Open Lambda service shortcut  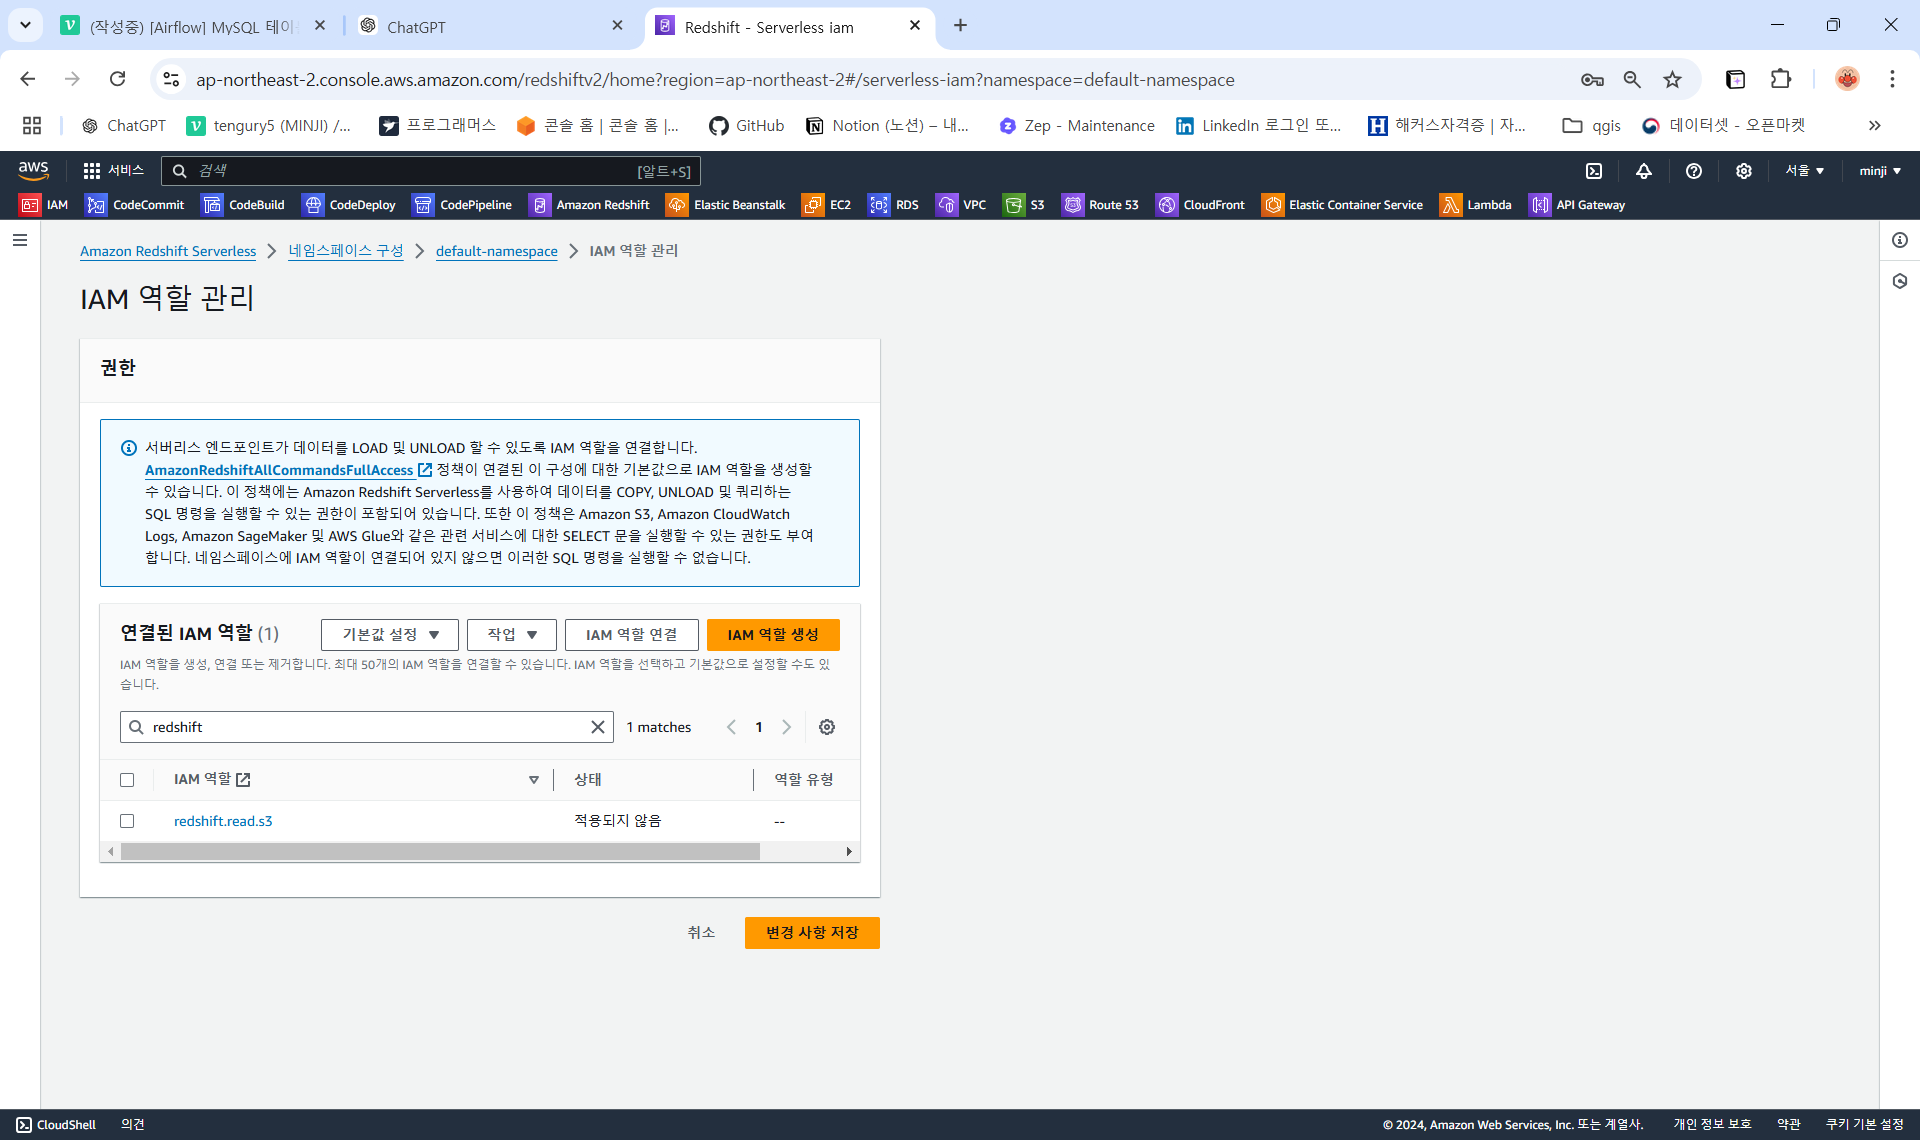click(1476, 205)
